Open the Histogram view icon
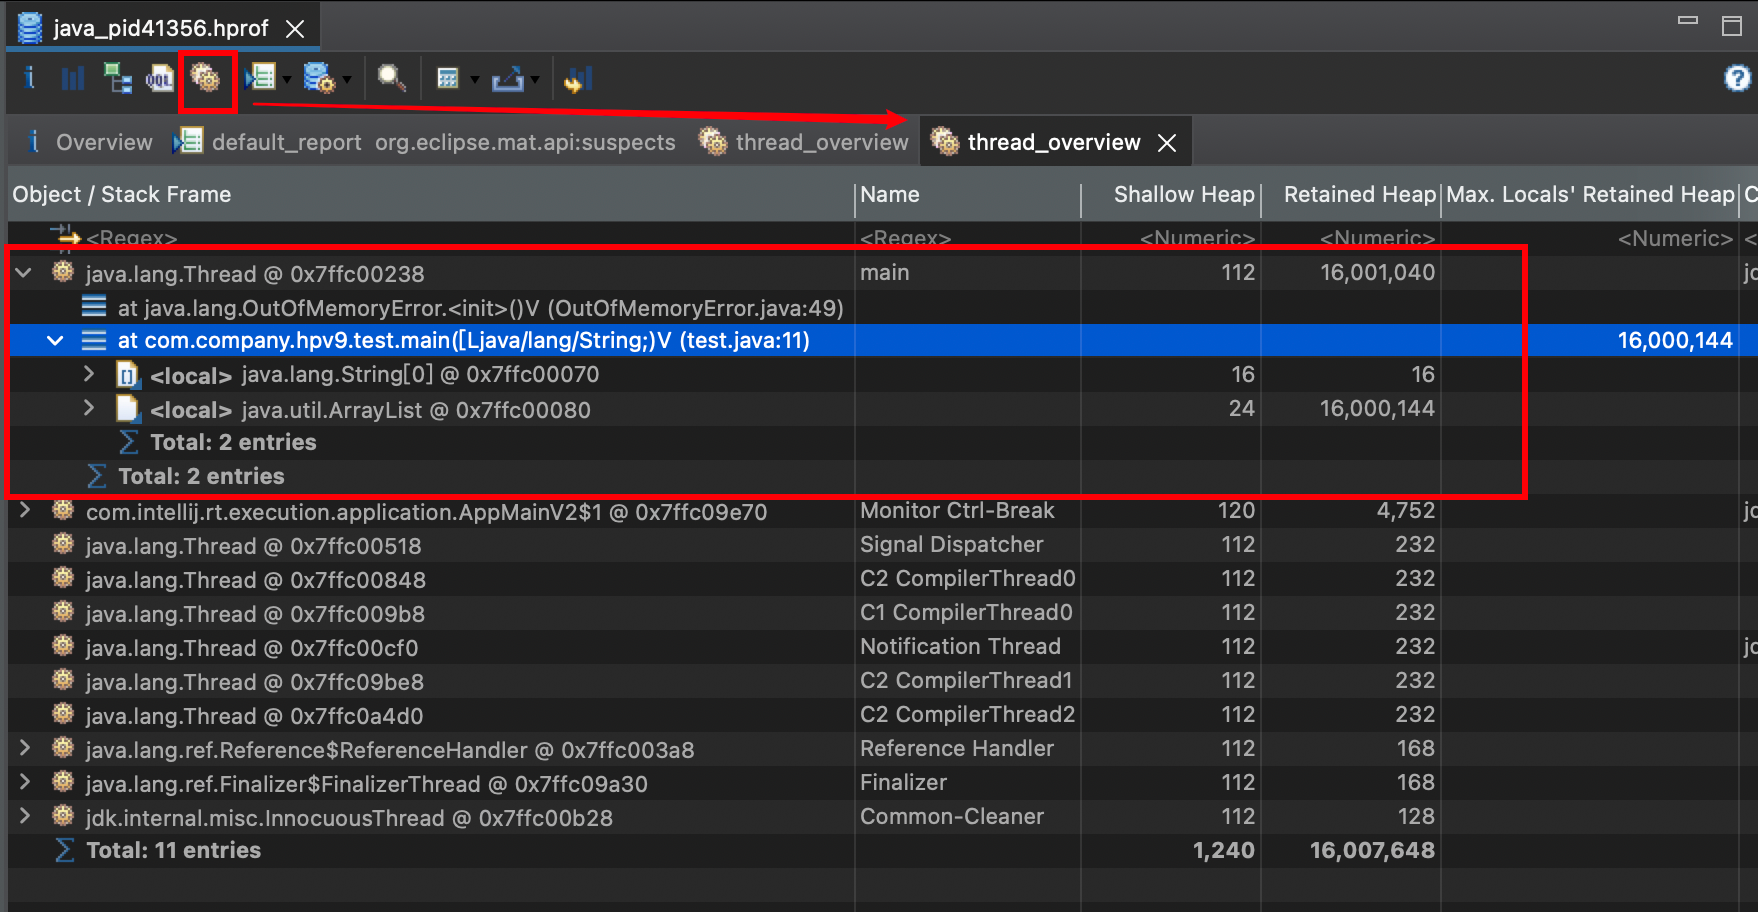The width and height of the screenshot is (1758, 912). (73, 78)
